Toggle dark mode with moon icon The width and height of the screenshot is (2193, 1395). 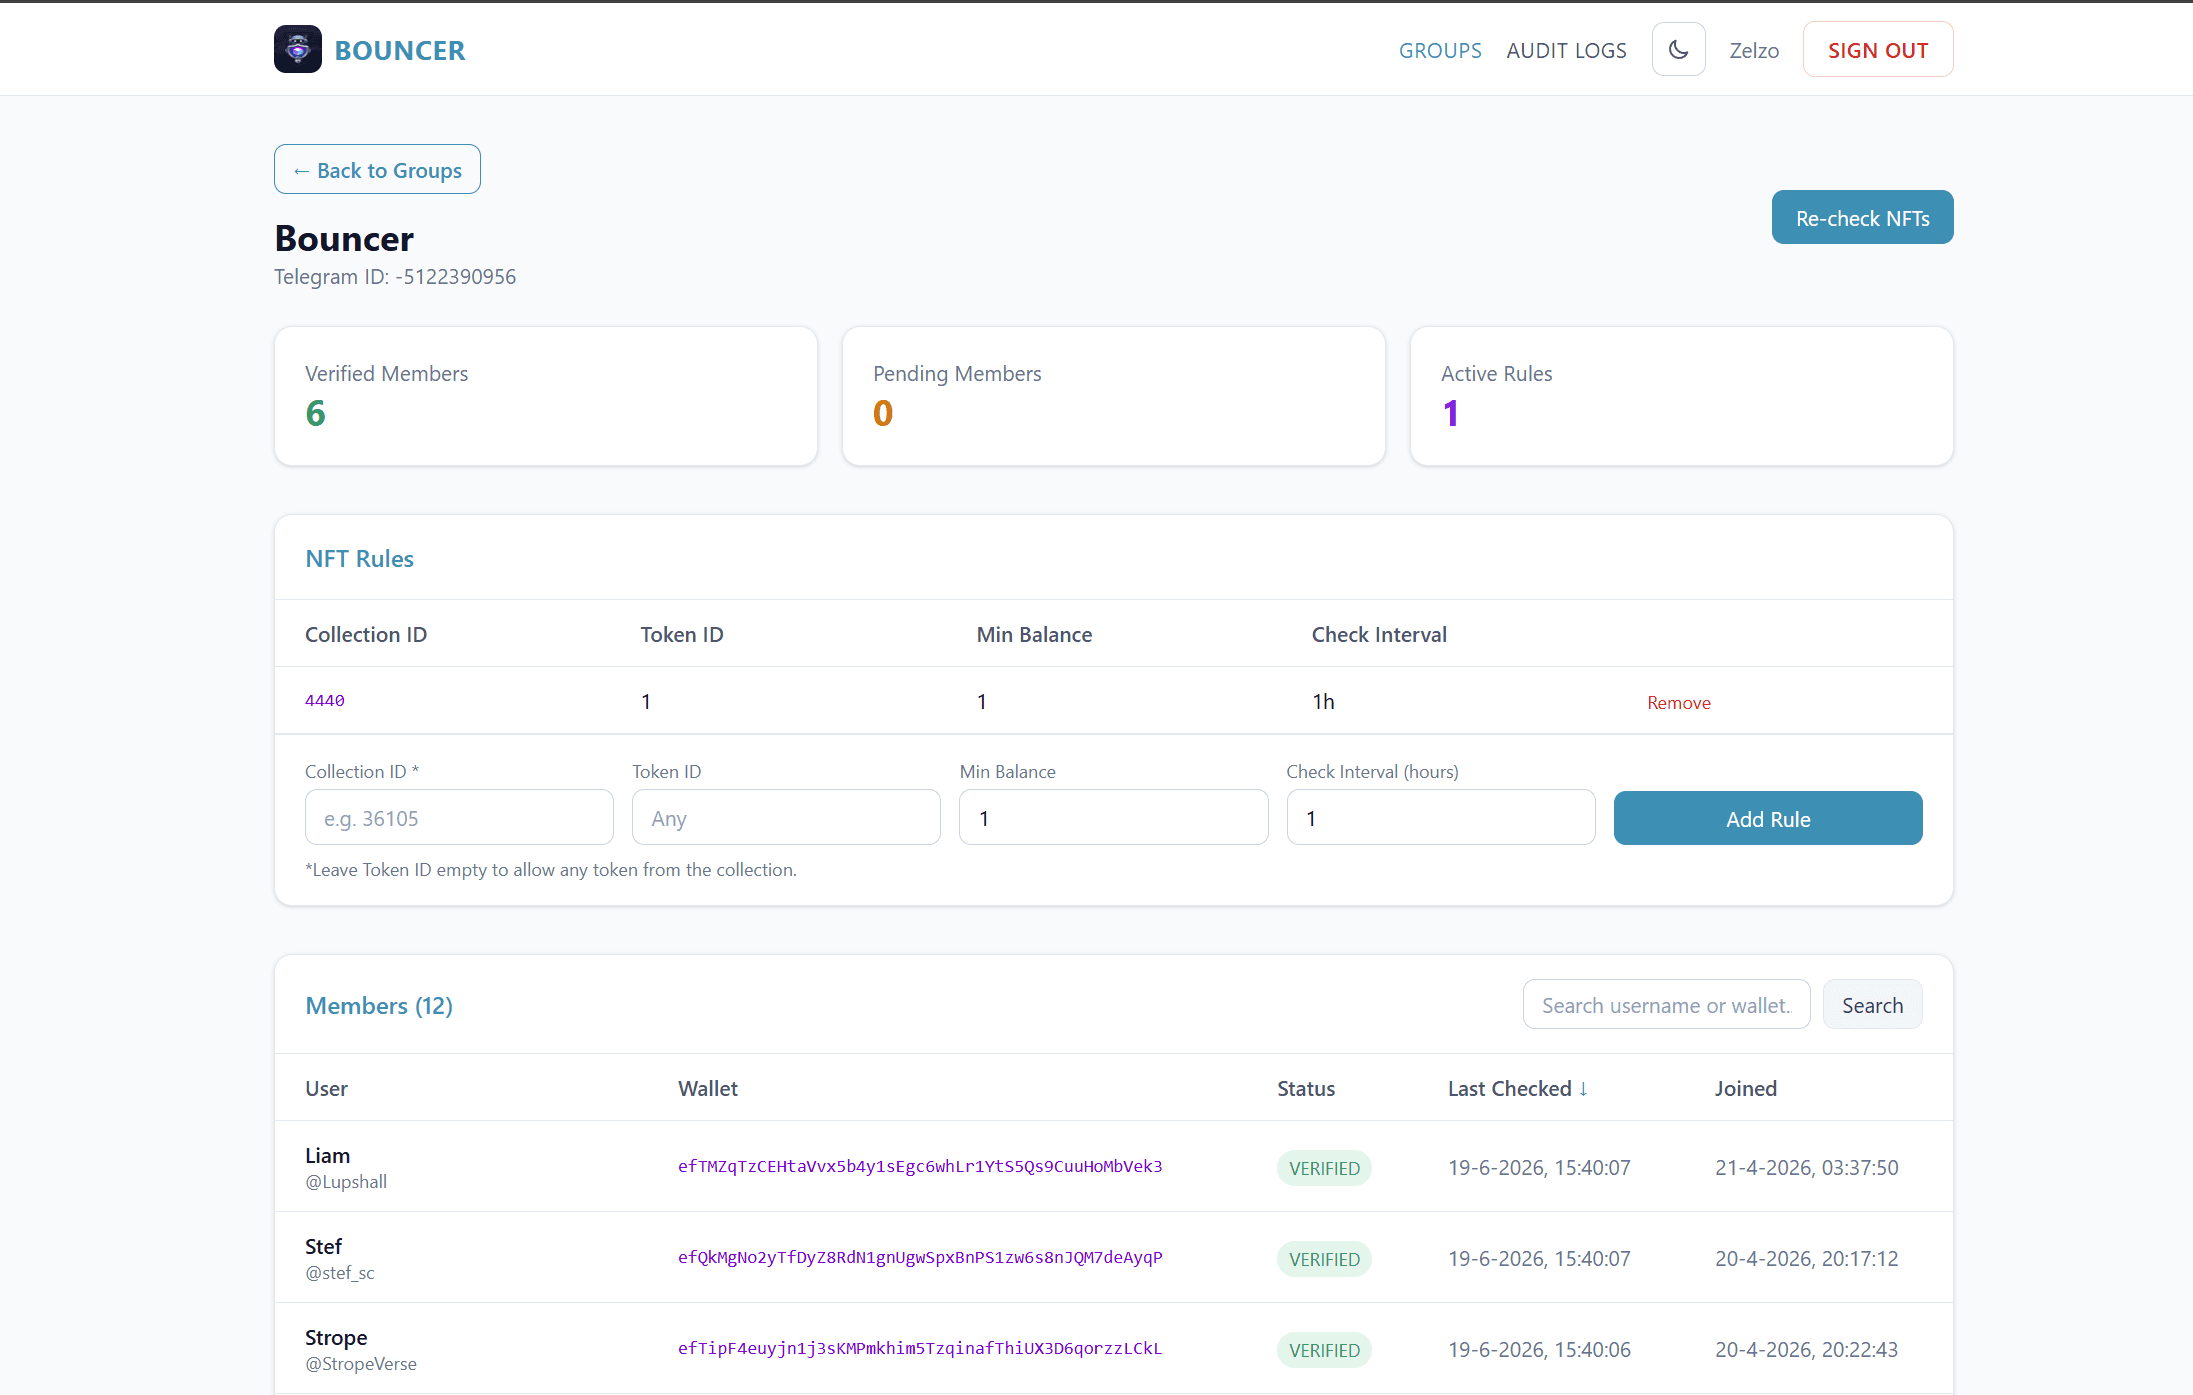pos(1678,49)
